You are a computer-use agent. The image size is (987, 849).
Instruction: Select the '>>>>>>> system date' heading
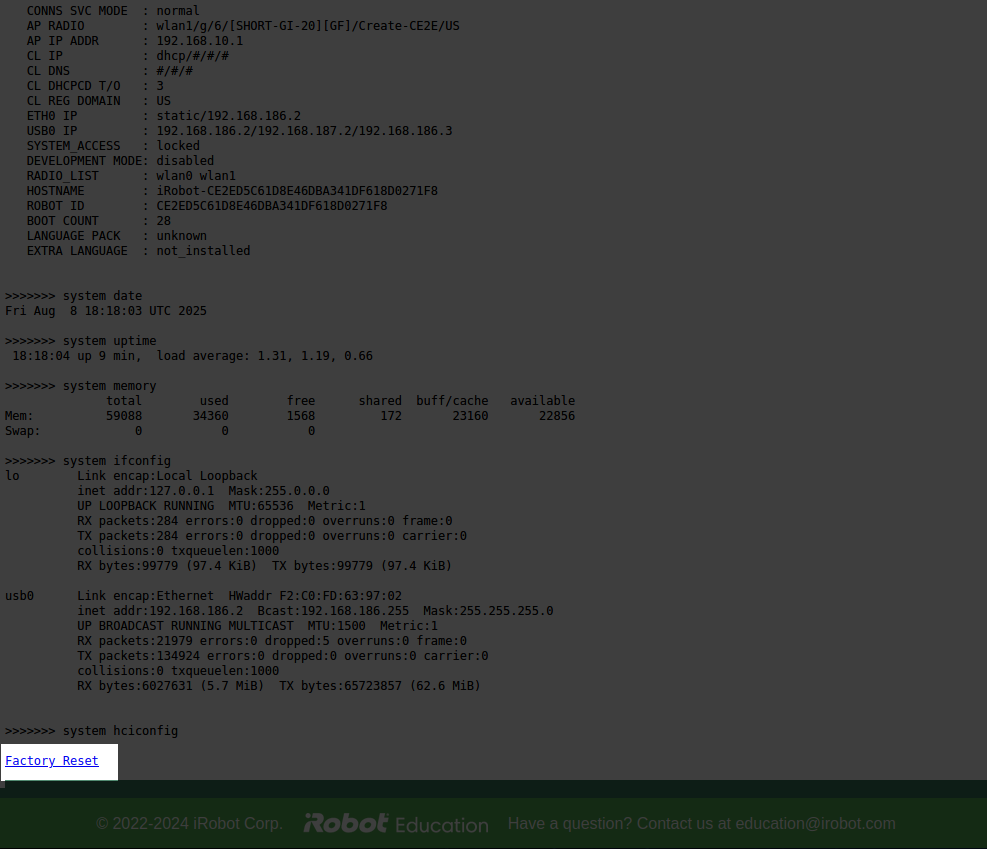(74, 296)
